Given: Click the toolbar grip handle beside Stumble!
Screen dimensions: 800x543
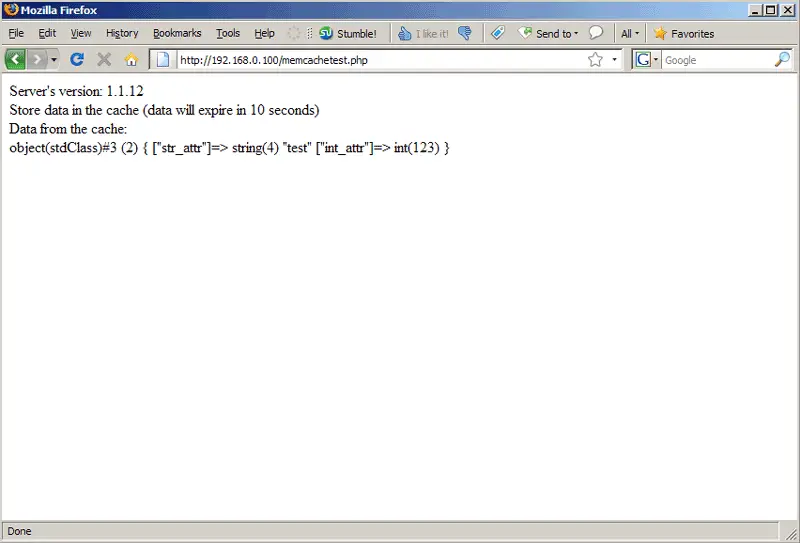Looking at the screenshot, I should tap(309, 33).
